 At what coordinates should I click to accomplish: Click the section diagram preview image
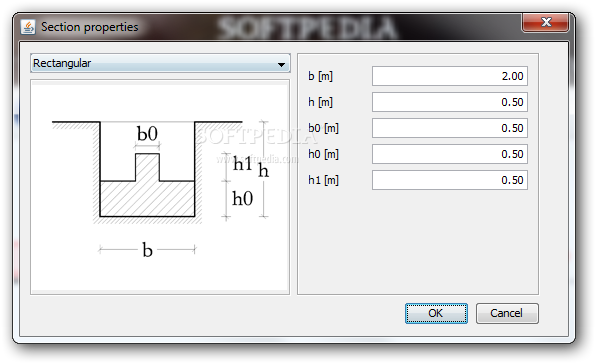point(160,187)
